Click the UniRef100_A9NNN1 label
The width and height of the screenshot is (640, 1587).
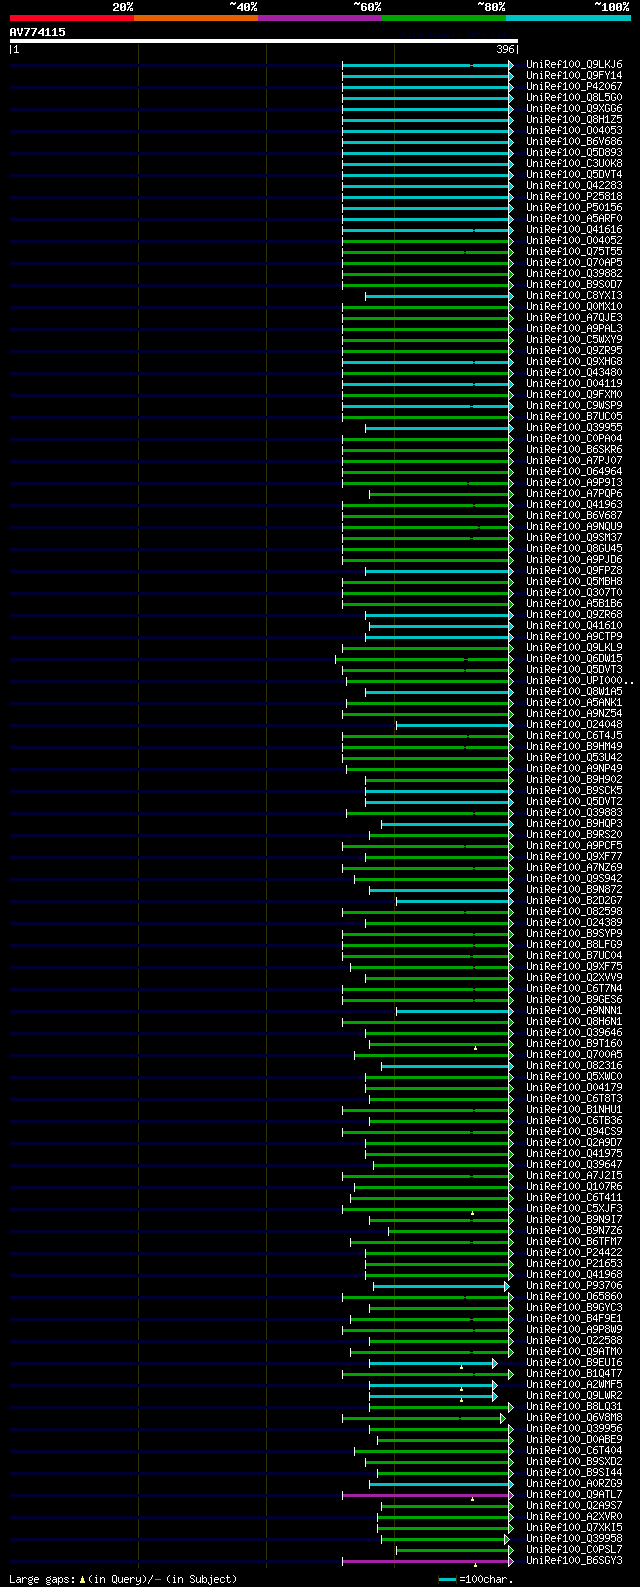[x=574, y=1010]
